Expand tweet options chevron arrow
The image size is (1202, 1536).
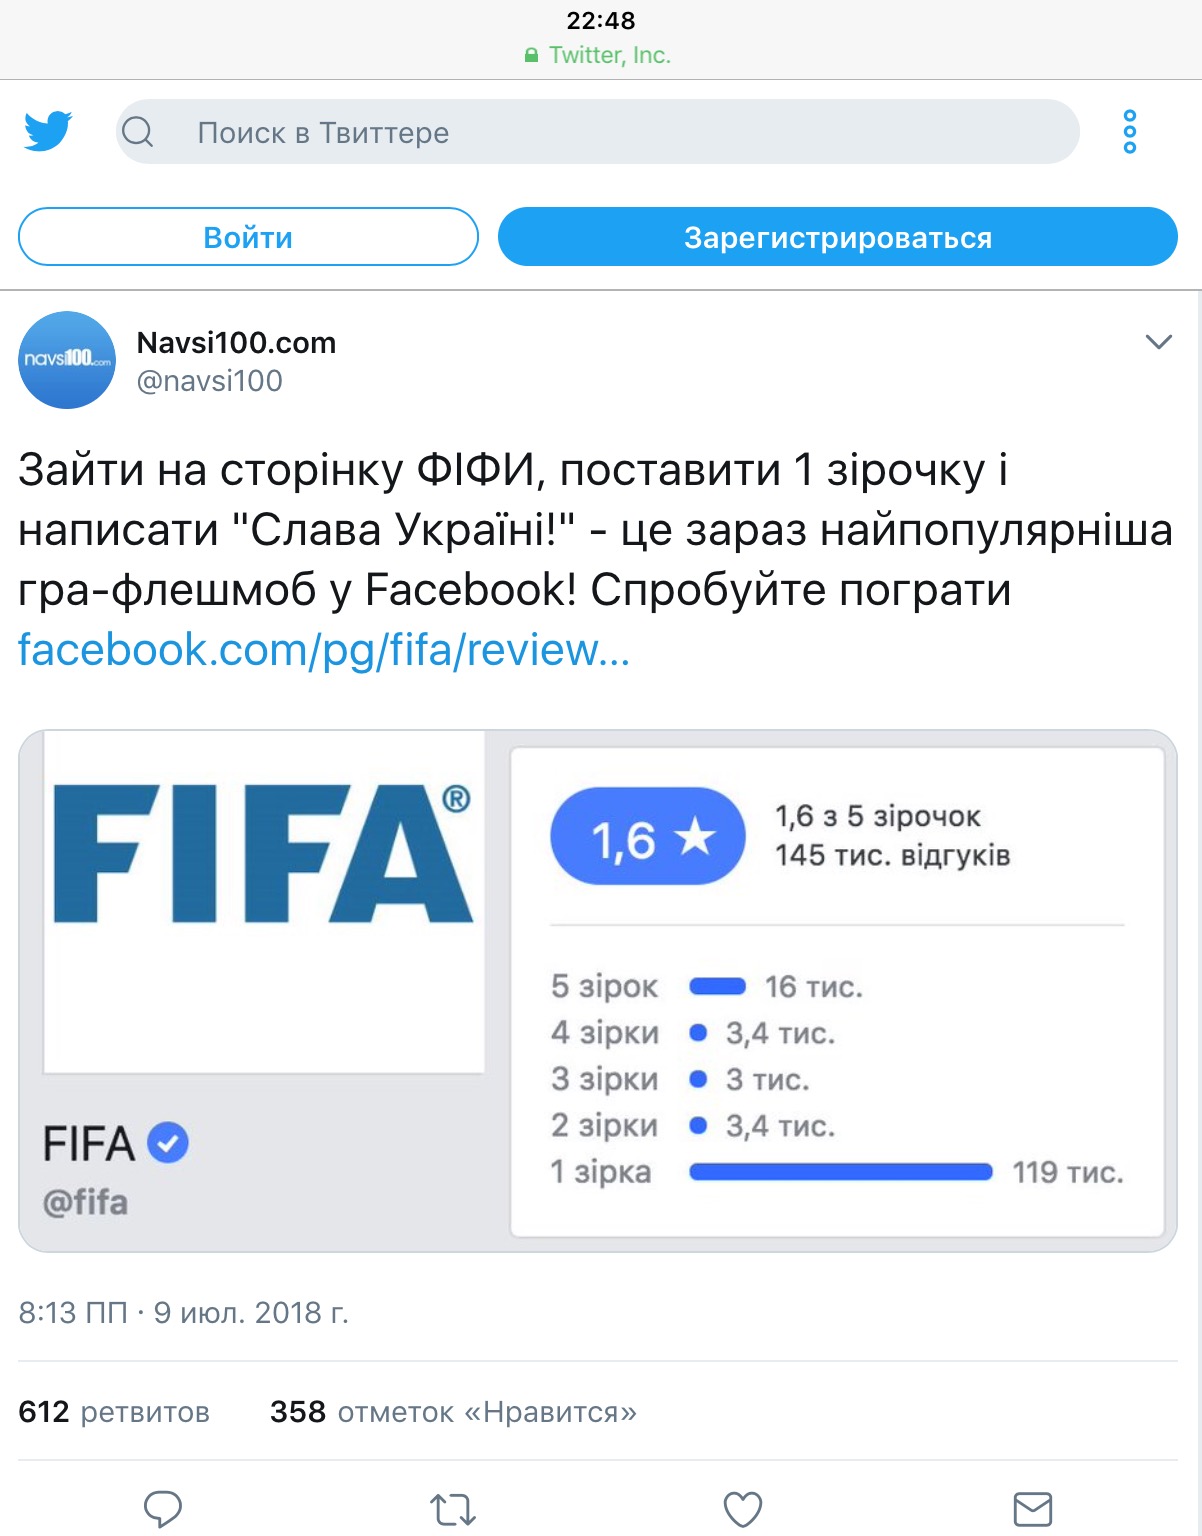[x=1158, y=342]
